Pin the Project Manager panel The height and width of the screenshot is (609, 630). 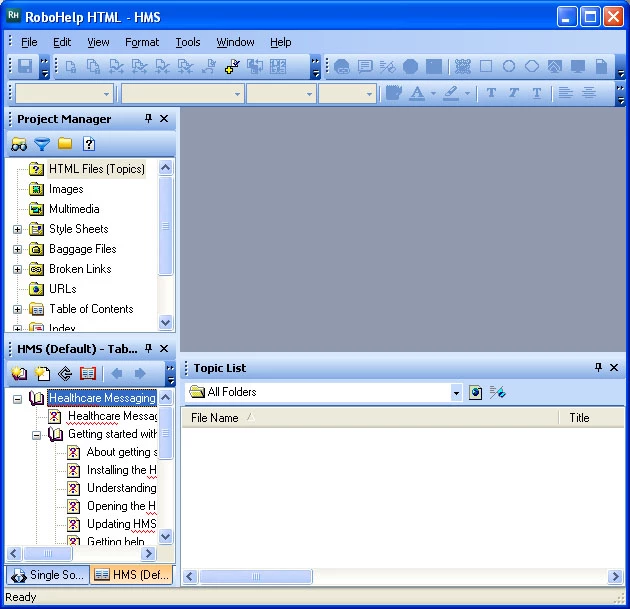148,119
